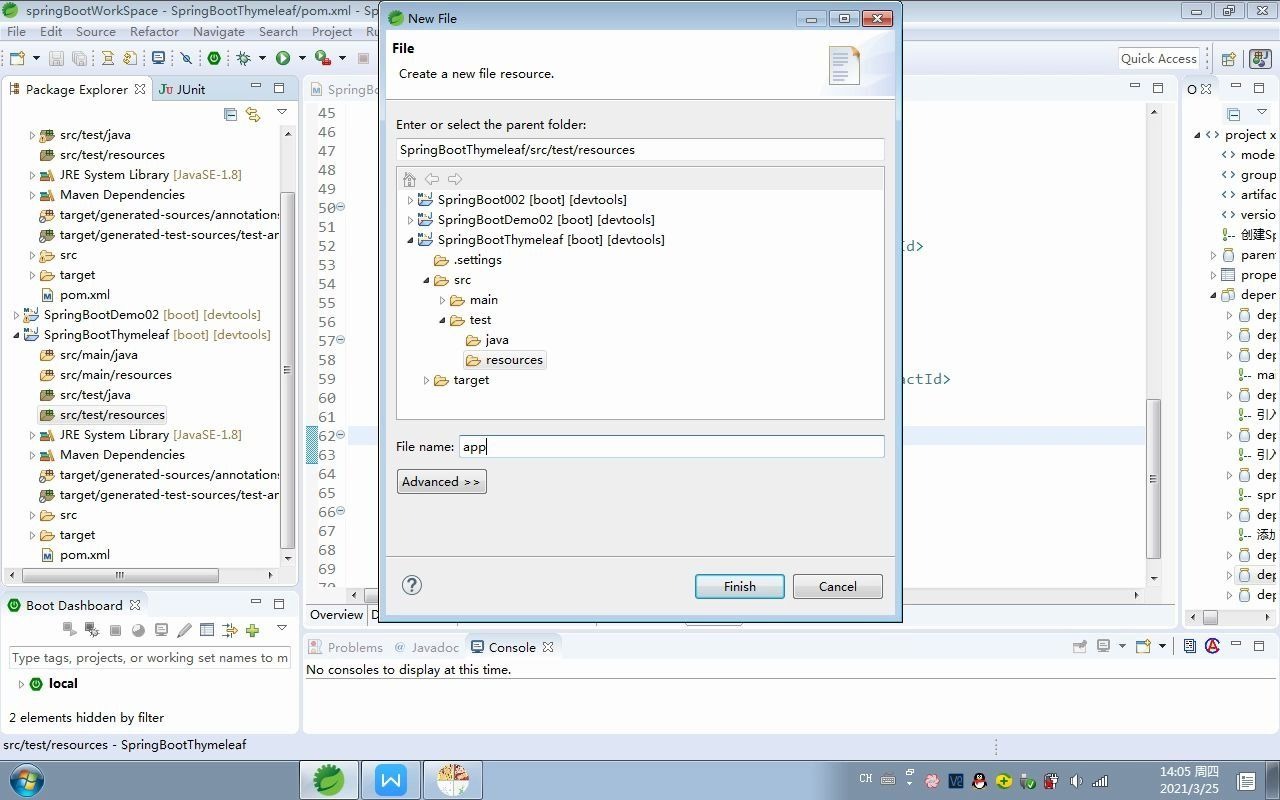1280x800 pixels.
Task: Expand the main folder in dialog tree
Action: click(x=442, y=300)
